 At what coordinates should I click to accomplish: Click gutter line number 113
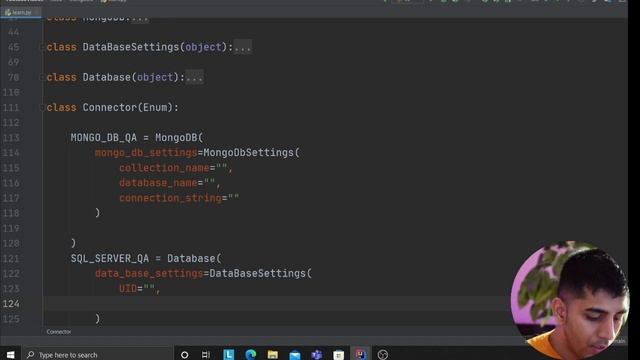11,138
